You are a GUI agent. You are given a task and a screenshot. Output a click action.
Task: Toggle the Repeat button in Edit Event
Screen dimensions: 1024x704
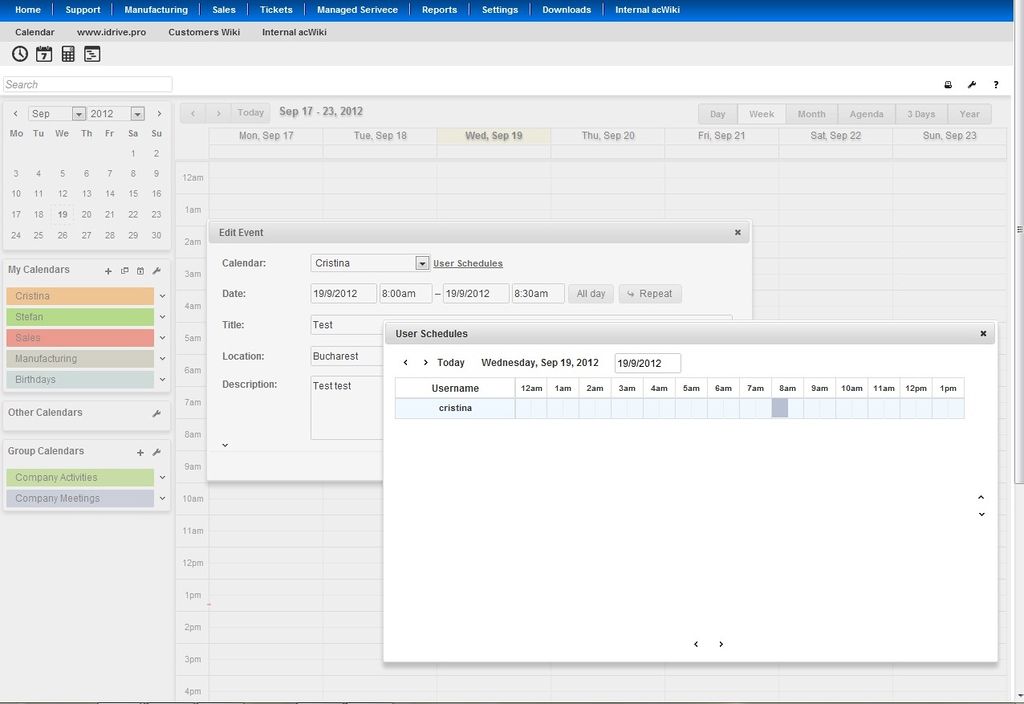point(650,294)
